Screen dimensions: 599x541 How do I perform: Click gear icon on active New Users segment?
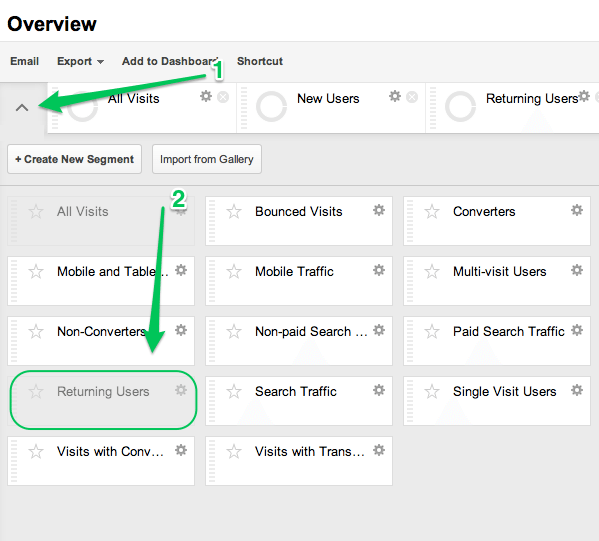click(x=395, y=96)
